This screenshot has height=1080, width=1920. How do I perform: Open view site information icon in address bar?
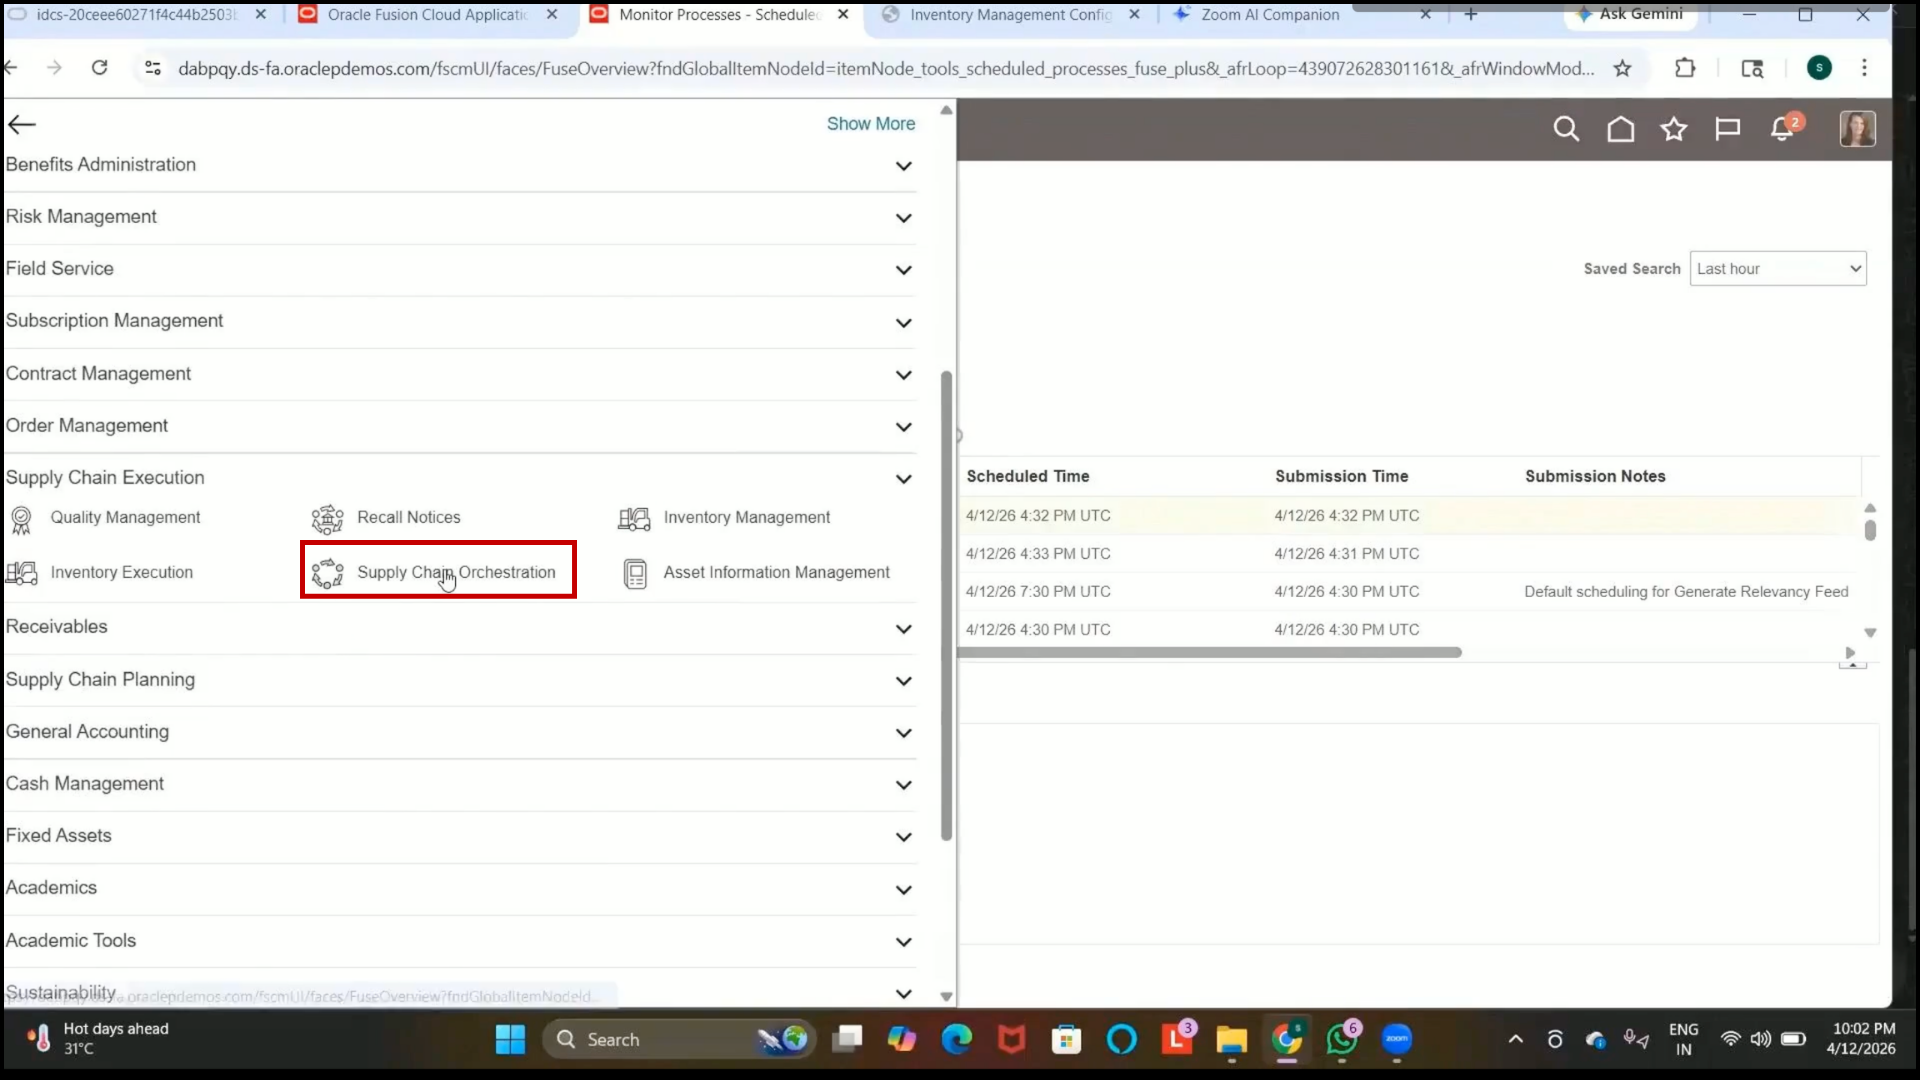[x=153, y=68]
